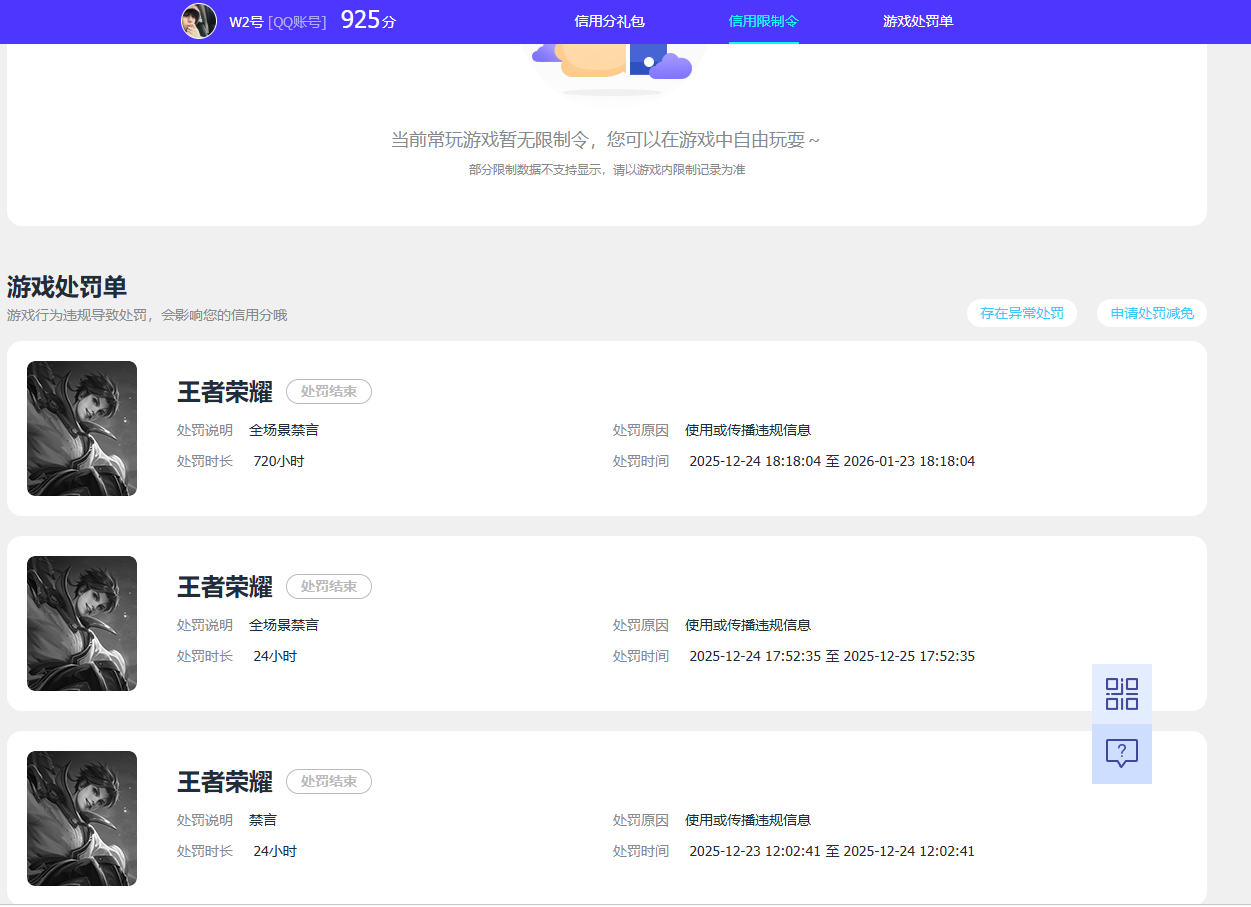Viewport: 1251px width, 907px height.
Task: Open hero thumbnail on the 2025-12-23 12:02:41 card
Action: pyautogui.click(x=82, y=818)
